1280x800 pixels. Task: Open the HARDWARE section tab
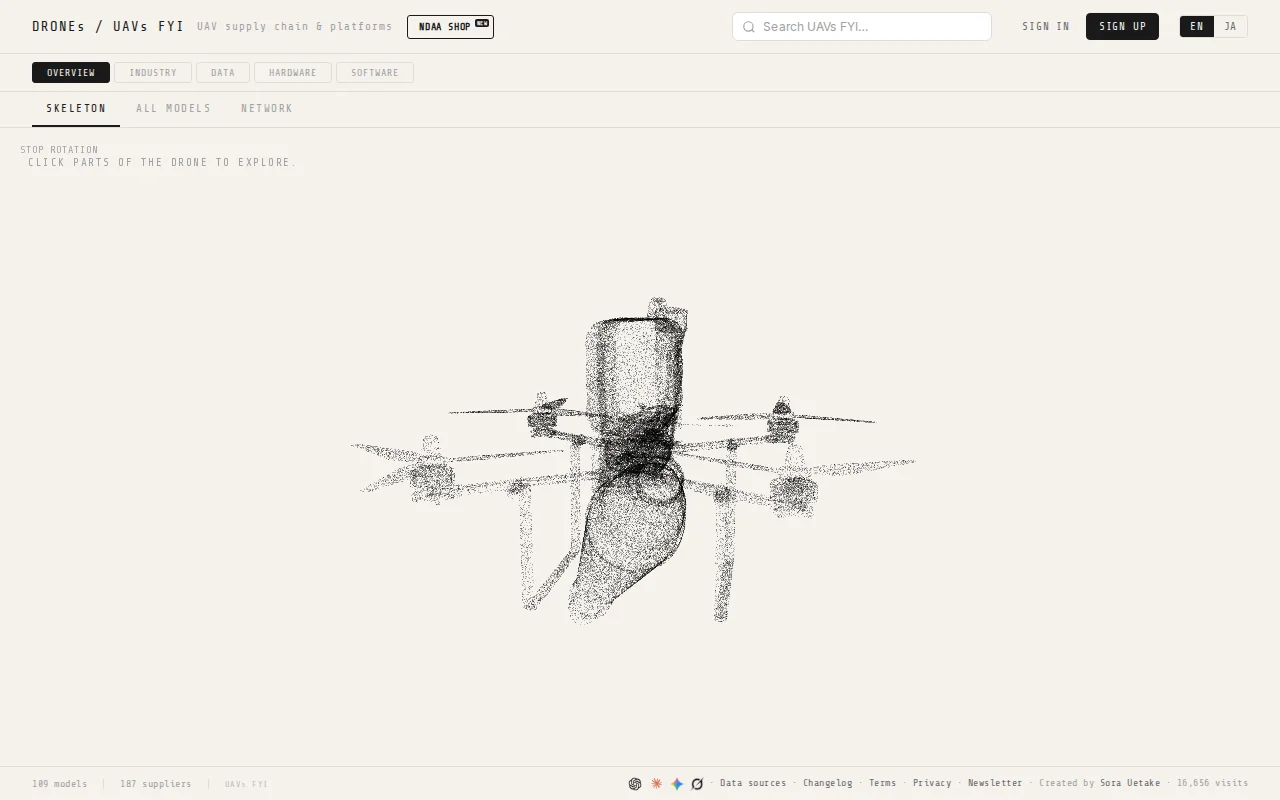293,73
